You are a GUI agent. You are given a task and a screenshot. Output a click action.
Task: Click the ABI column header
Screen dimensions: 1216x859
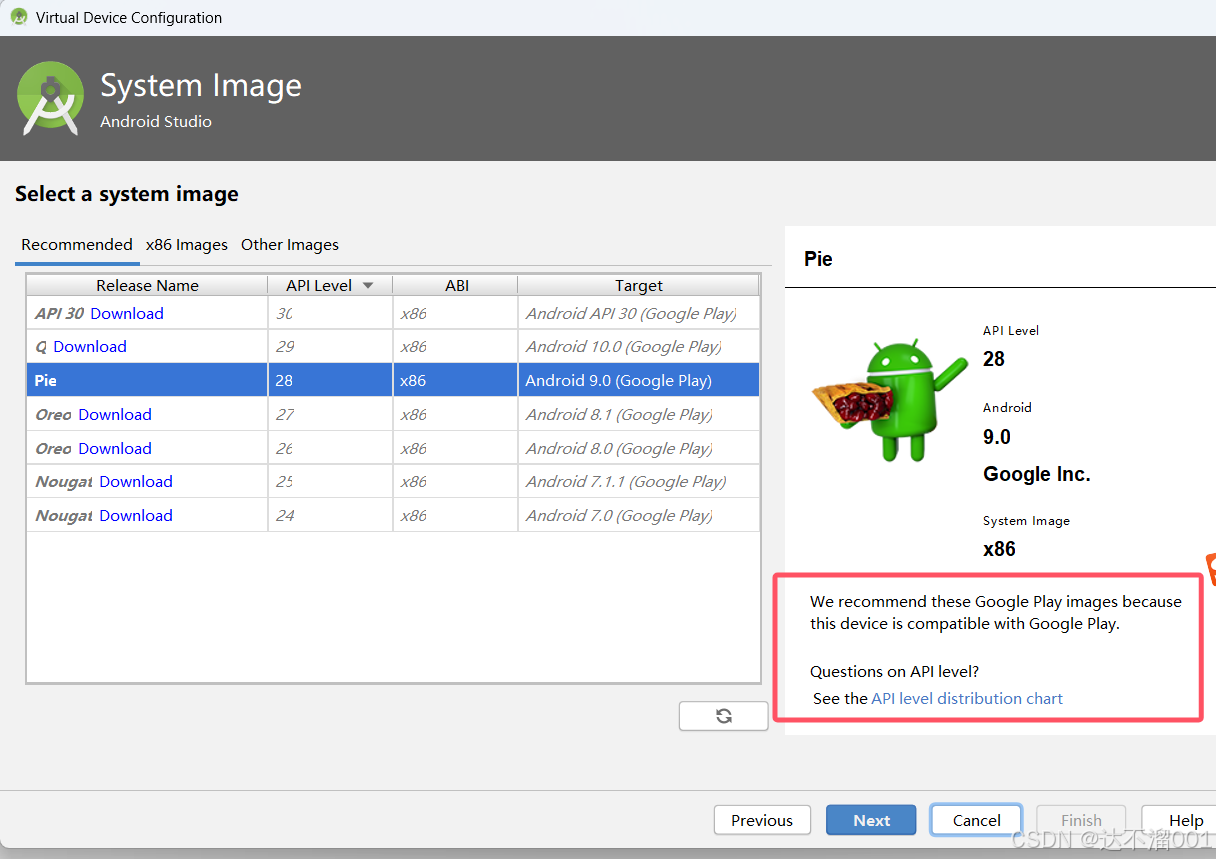(x=456, y=285)
